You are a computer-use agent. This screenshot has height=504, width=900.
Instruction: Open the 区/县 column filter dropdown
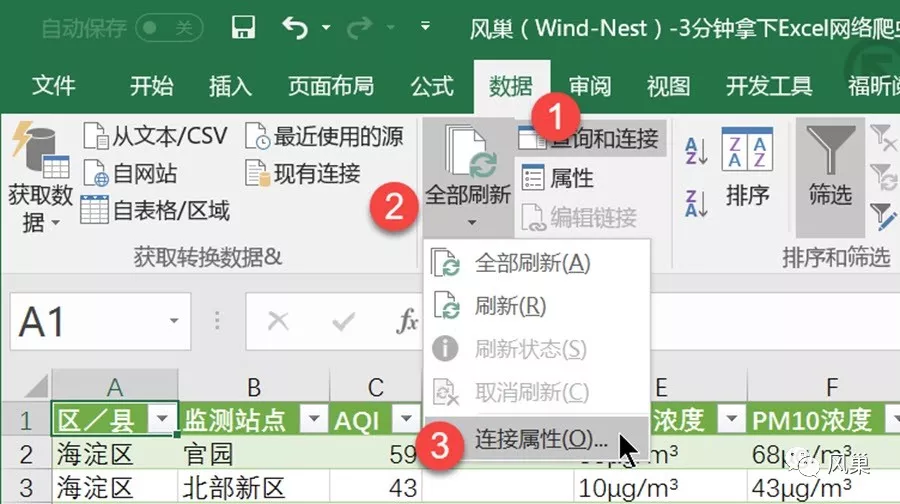point(162,419)
